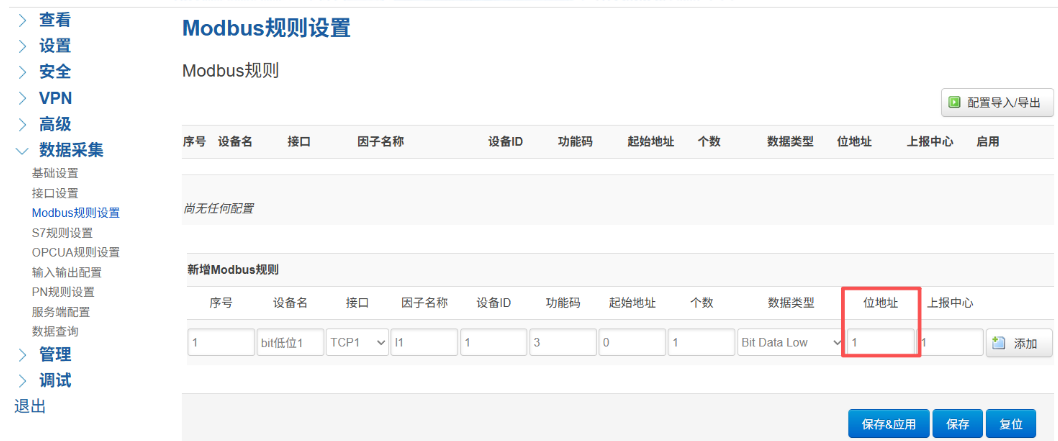Click the 起始地址 input field
Screen dimensions: 1058x441
(632, 343)
